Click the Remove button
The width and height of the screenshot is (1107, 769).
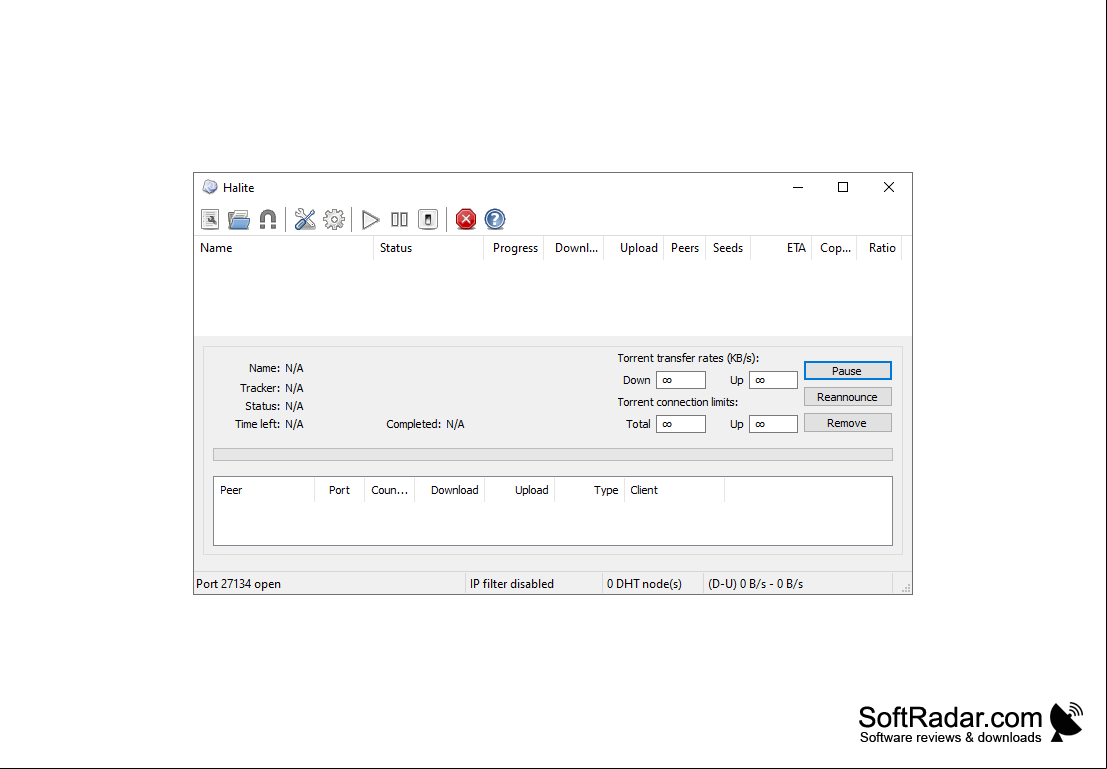point(847,423)
